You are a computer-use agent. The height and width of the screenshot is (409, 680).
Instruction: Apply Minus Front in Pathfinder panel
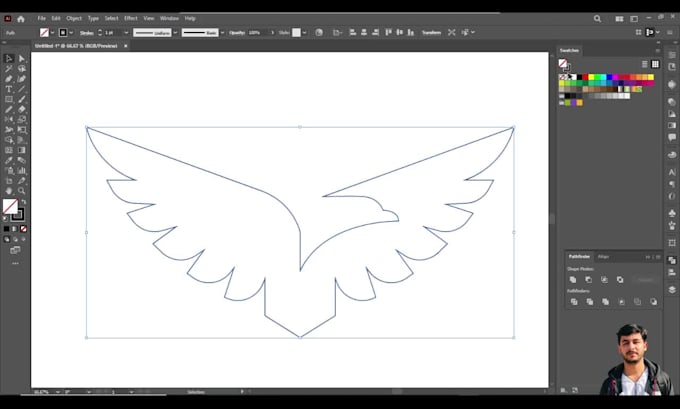(589, 280)
